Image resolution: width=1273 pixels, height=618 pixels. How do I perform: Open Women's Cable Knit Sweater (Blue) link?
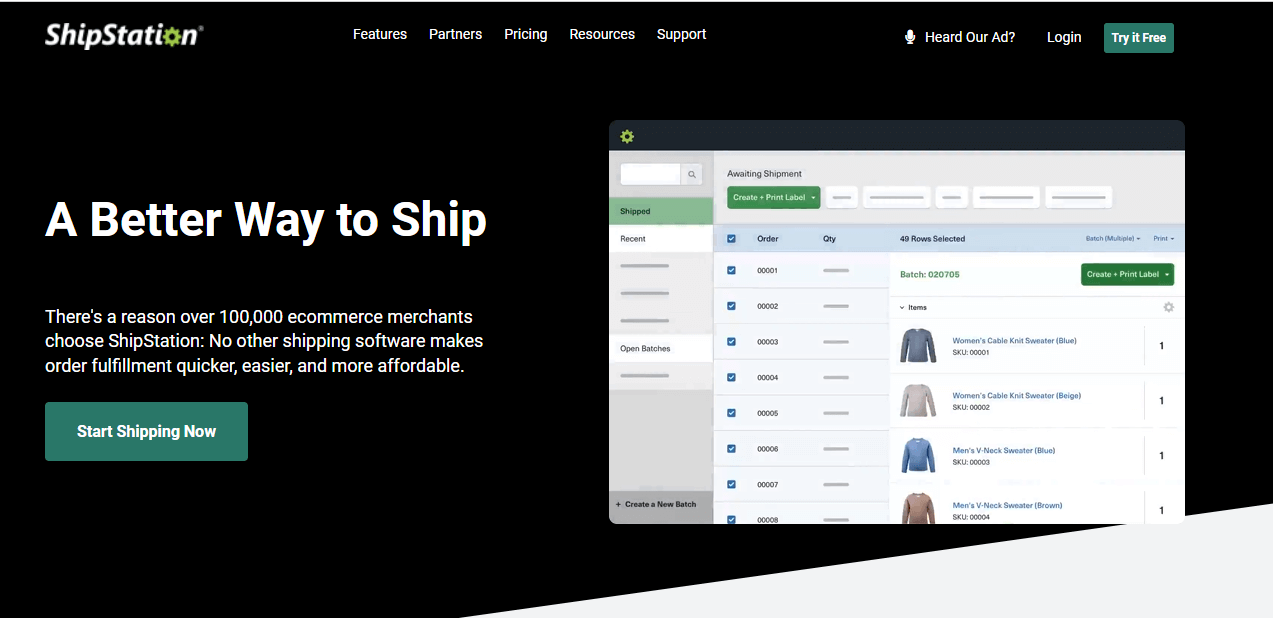tap(1014, 340)
